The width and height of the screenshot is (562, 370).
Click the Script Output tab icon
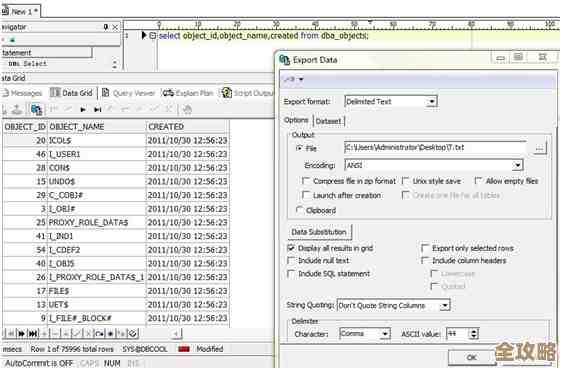tap(227, 93)
